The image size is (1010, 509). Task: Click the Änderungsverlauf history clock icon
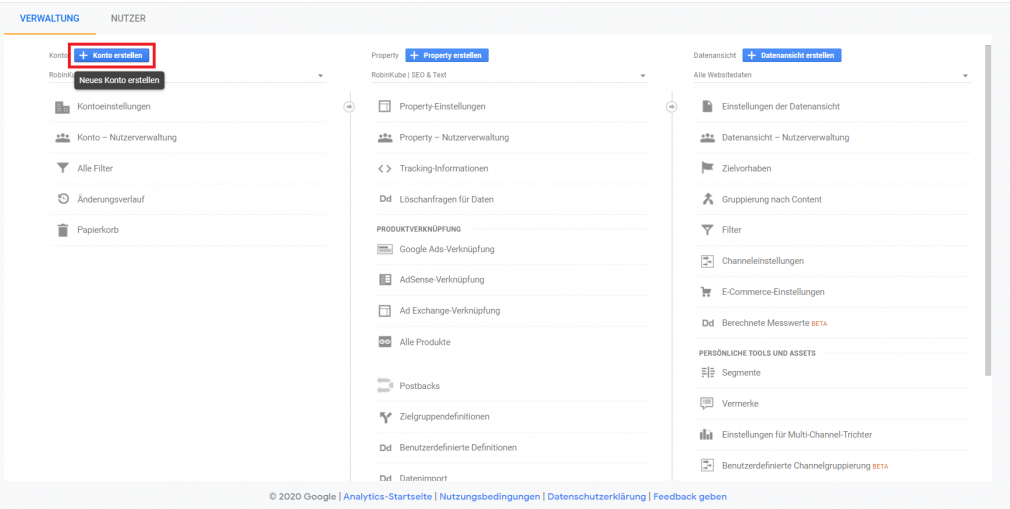point(62,199)
